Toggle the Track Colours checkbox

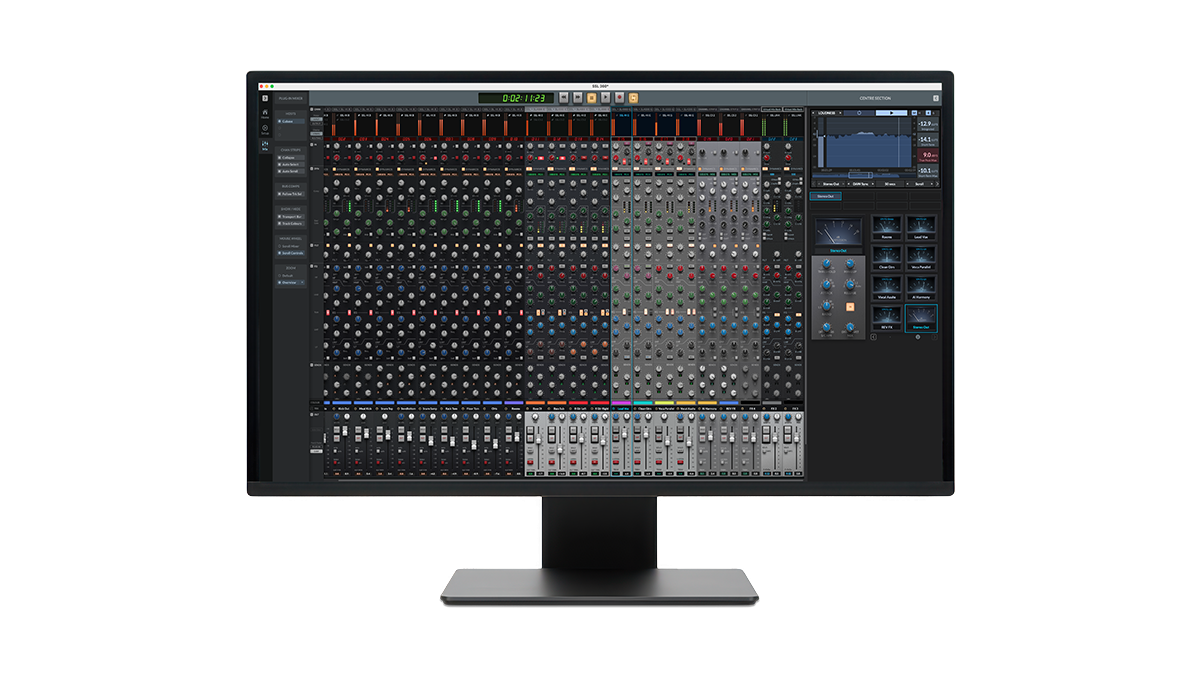(x=290, y=223)
